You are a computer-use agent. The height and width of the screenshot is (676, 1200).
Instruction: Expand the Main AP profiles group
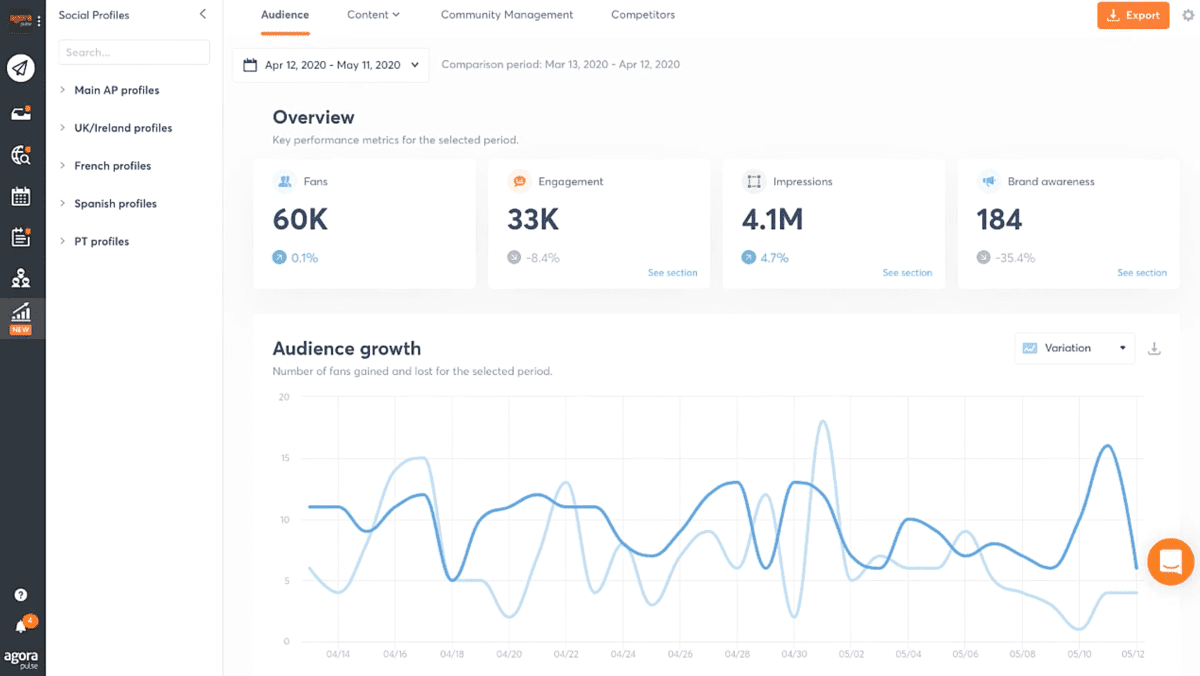click(116, 90)
